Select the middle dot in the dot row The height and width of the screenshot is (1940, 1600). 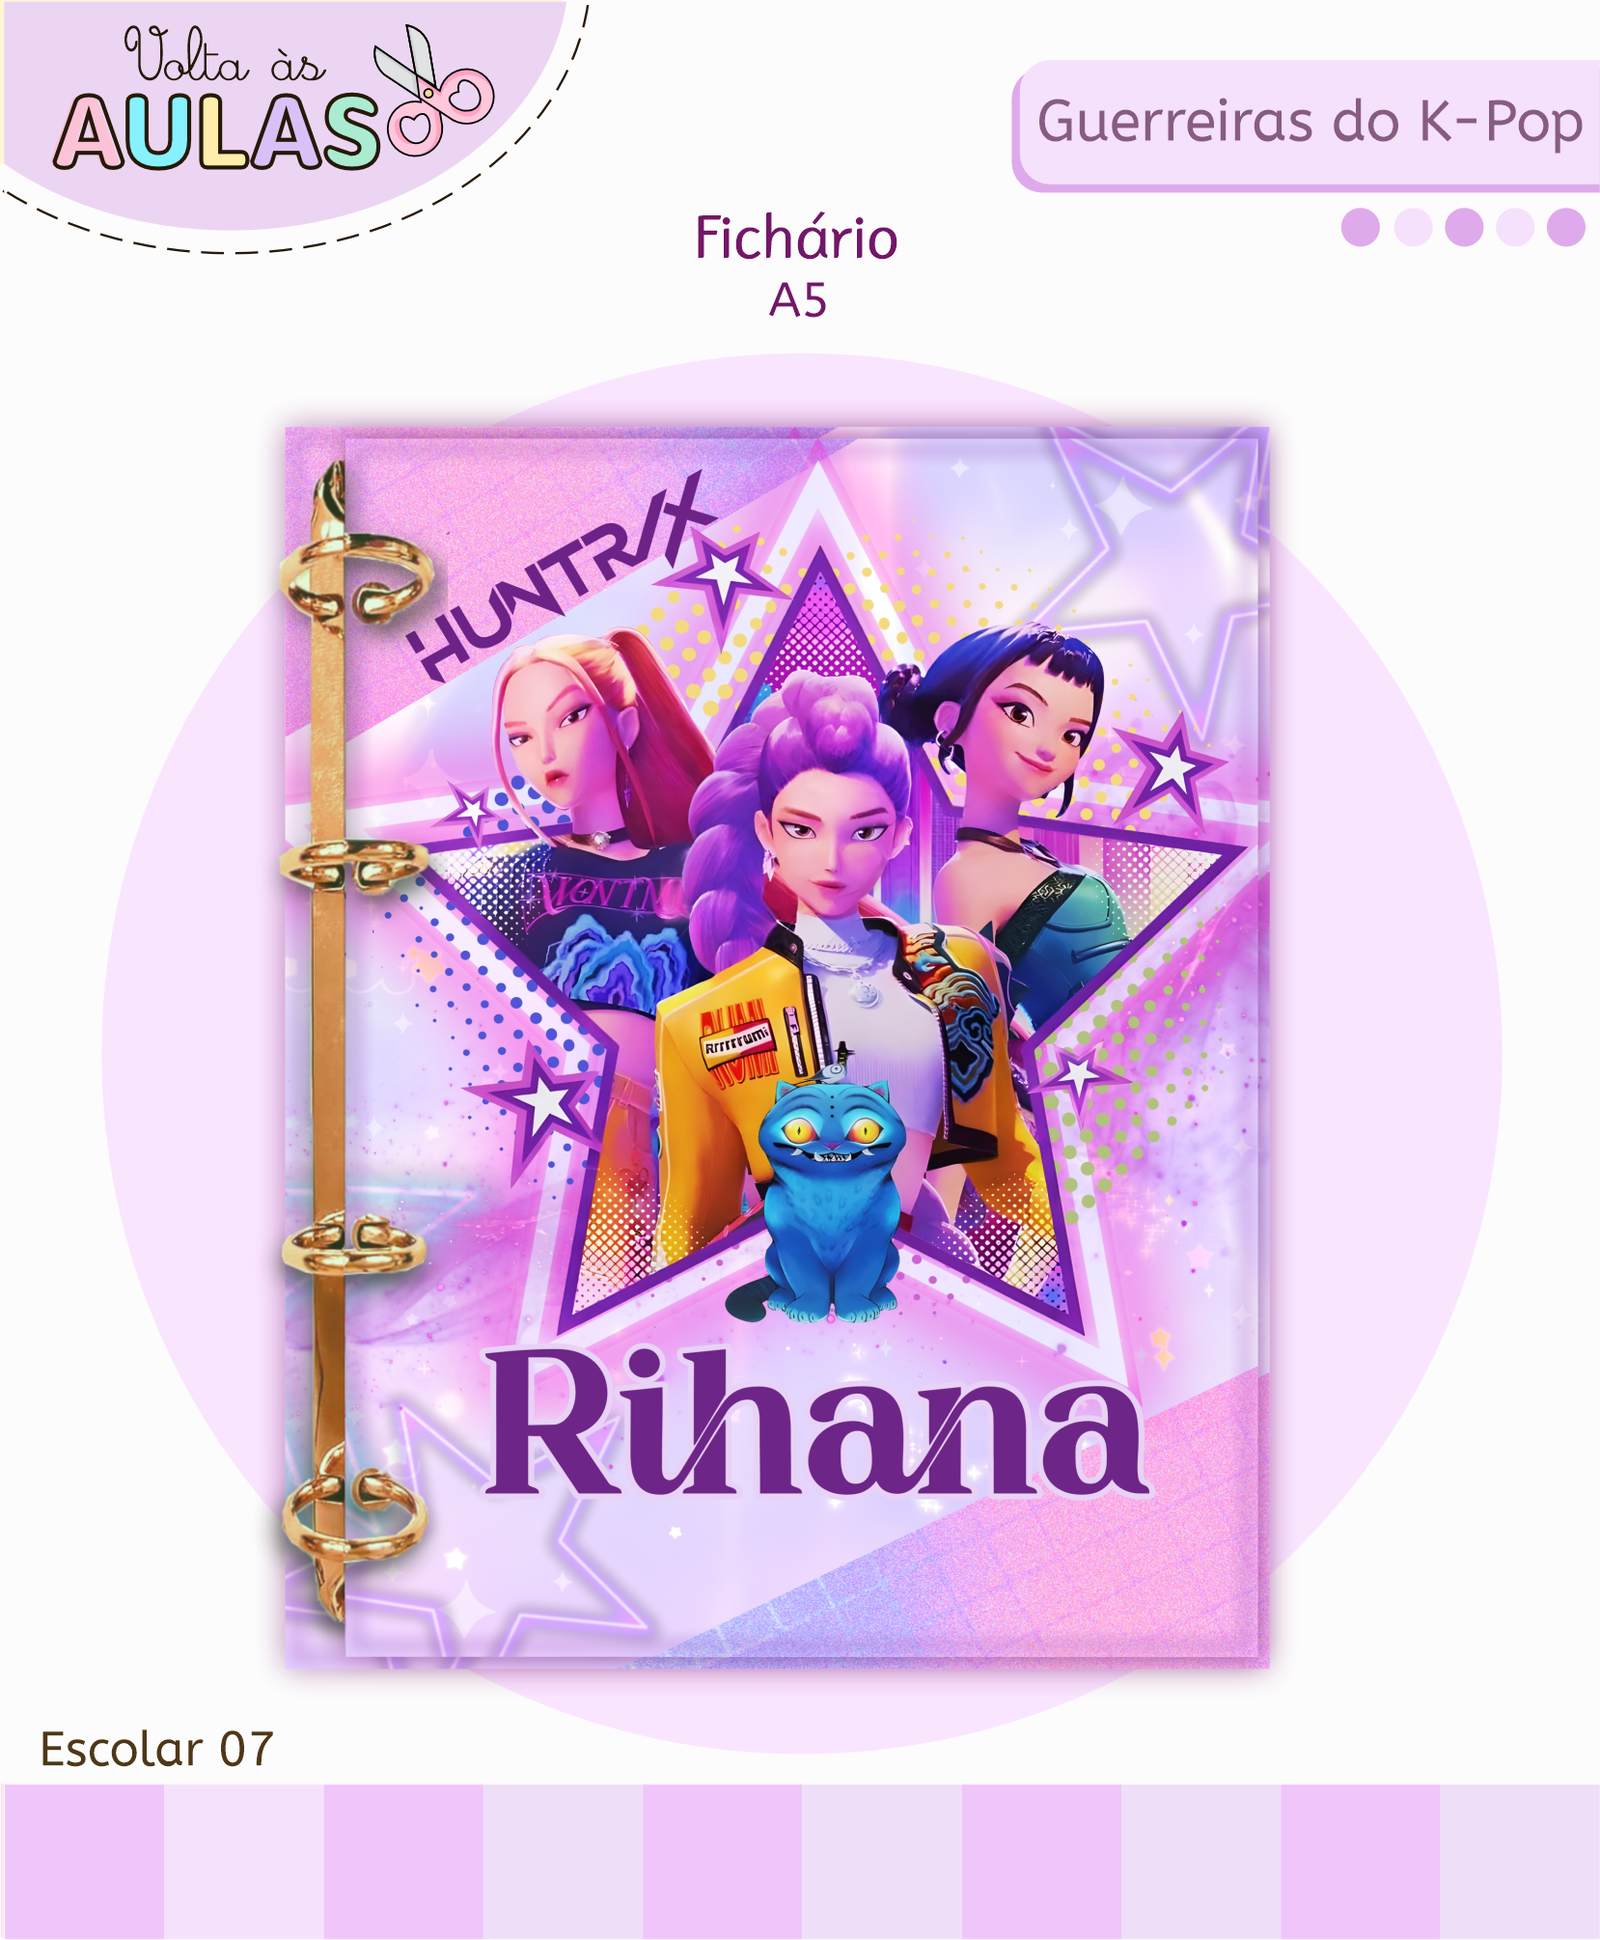click(1464, 227)
